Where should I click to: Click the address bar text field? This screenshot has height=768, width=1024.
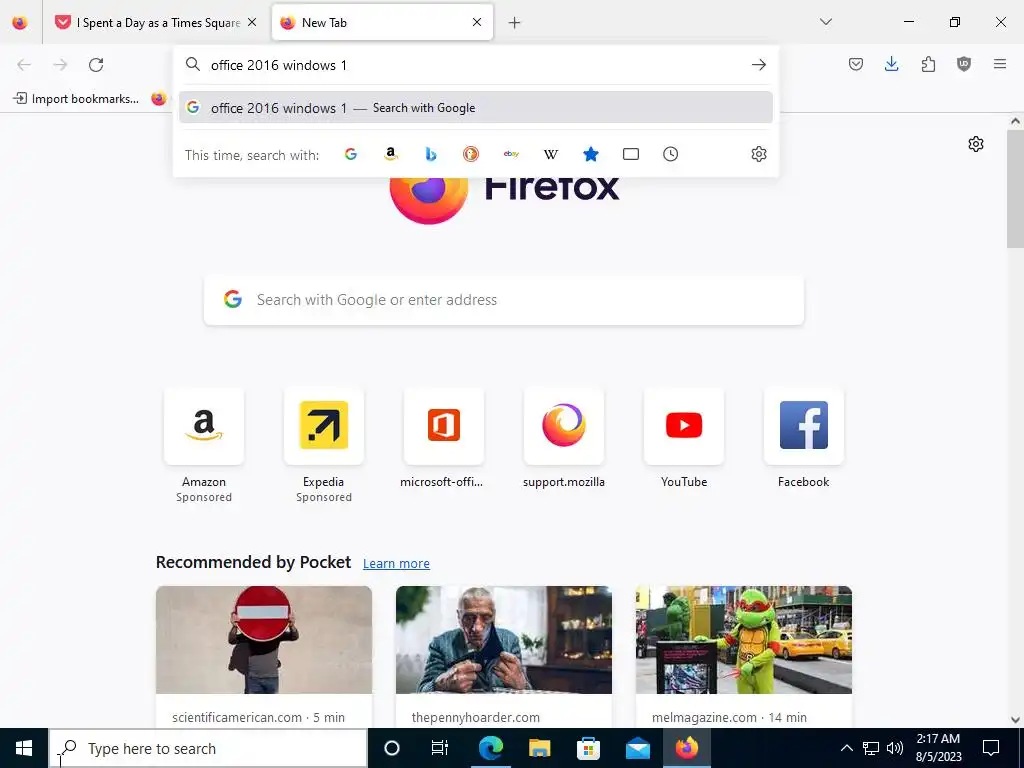(x=475, y=65)
